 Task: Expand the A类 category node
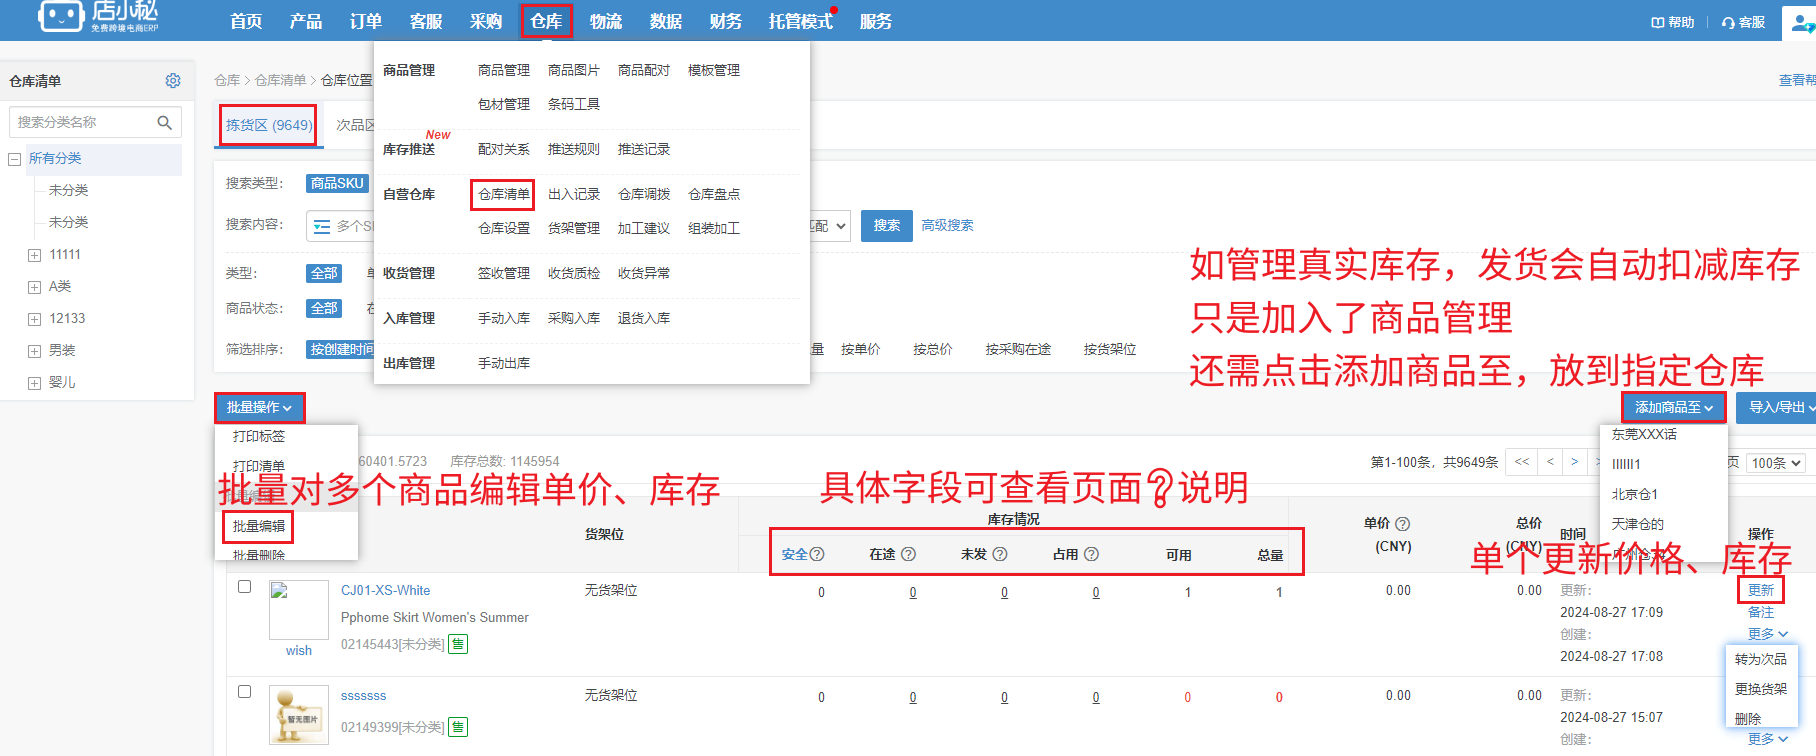pyautogui.click(x=34, y=287)
